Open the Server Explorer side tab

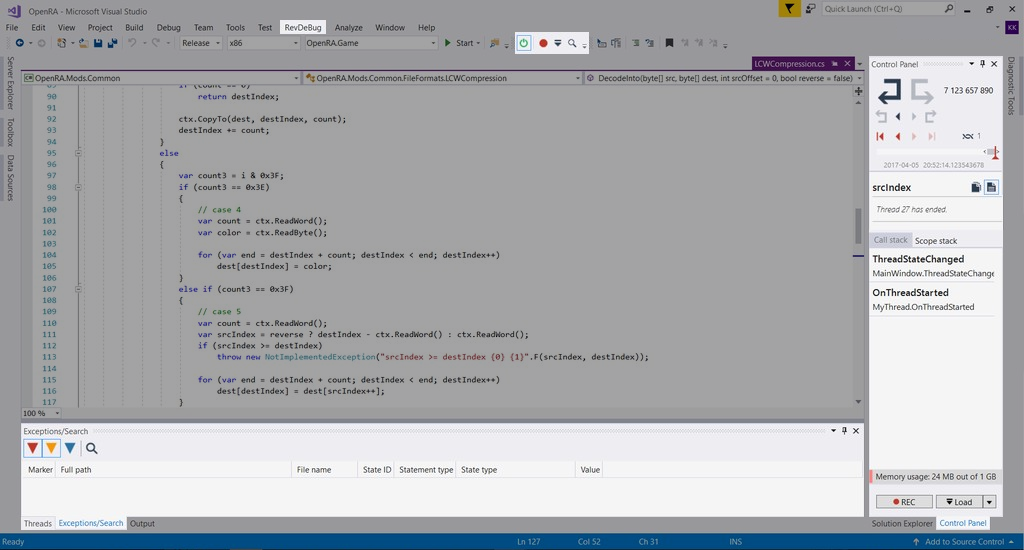pos(10,82)
